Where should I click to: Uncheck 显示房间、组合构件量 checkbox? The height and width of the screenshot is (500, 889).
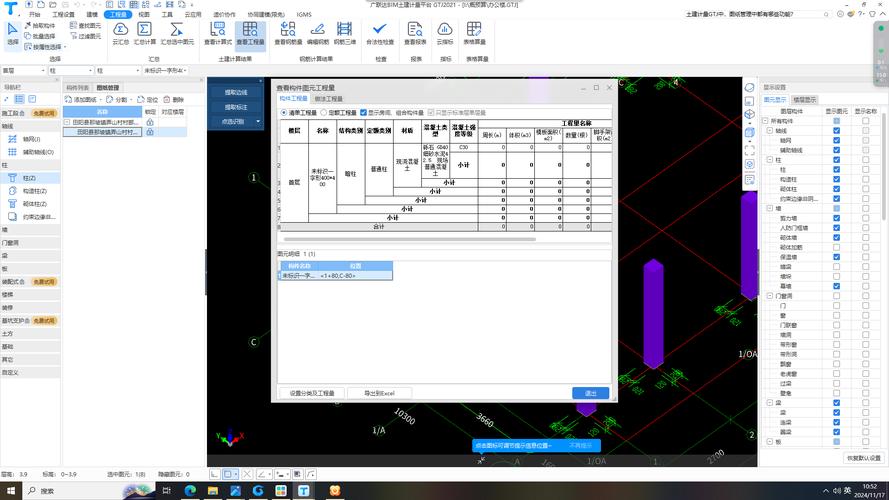tap(364, 113)
